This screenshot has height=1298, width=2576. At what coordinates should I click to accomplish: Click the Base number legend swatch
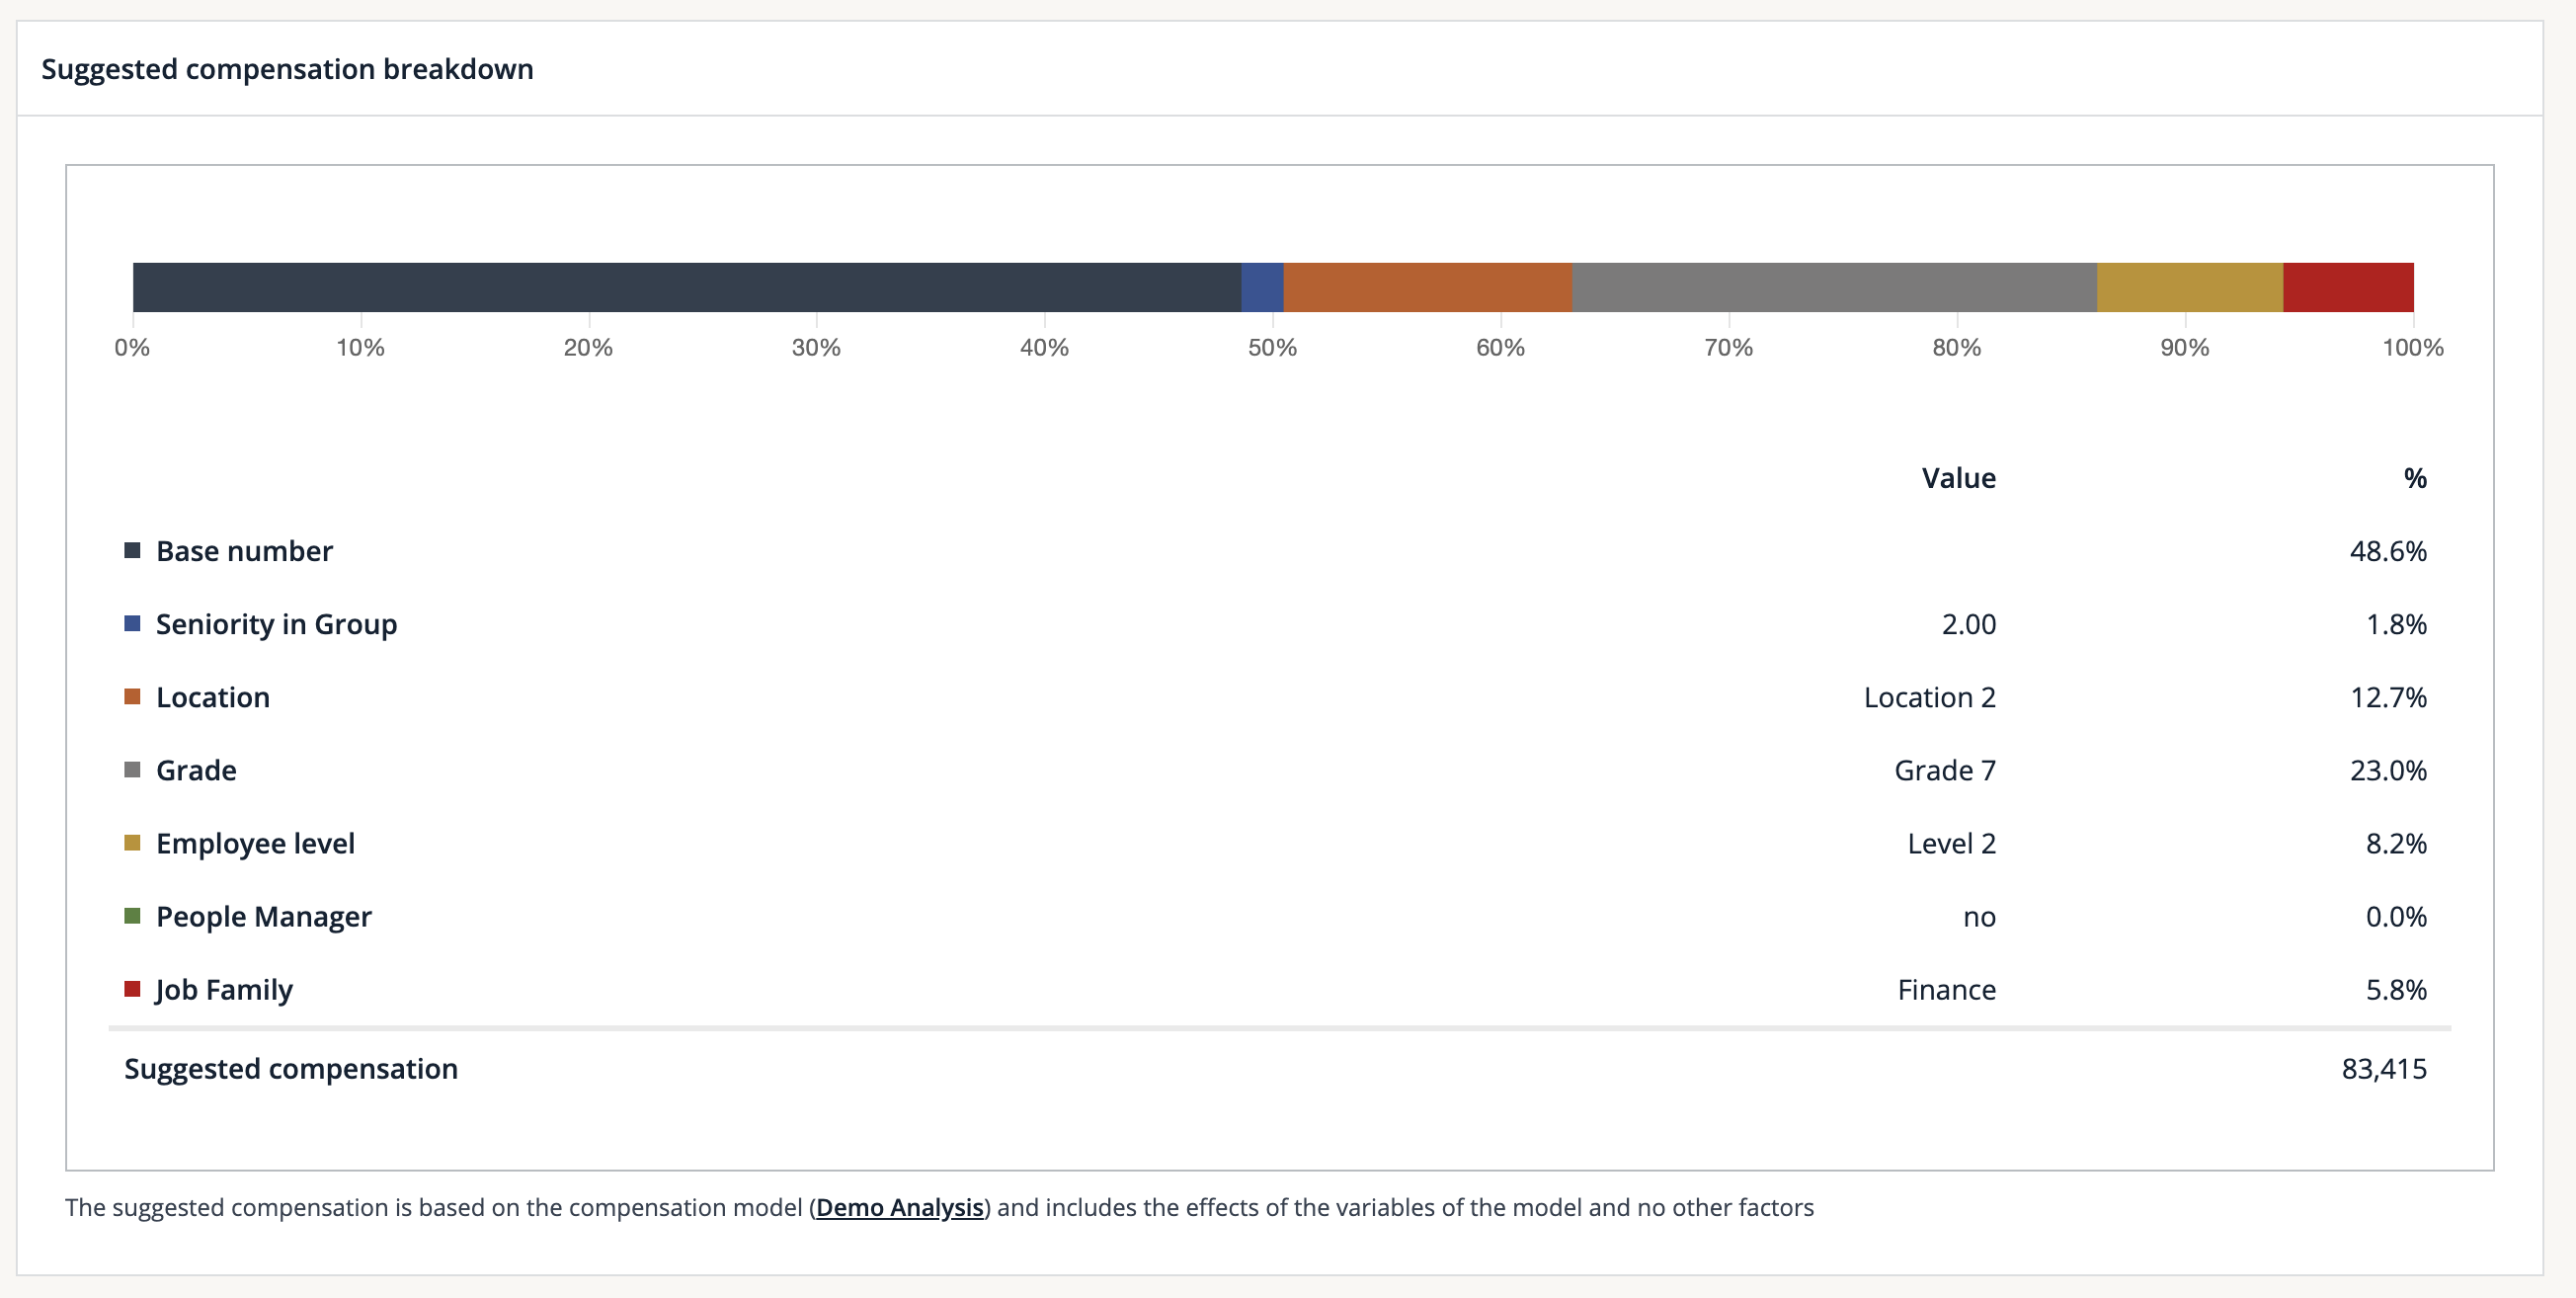click(132, 550)
